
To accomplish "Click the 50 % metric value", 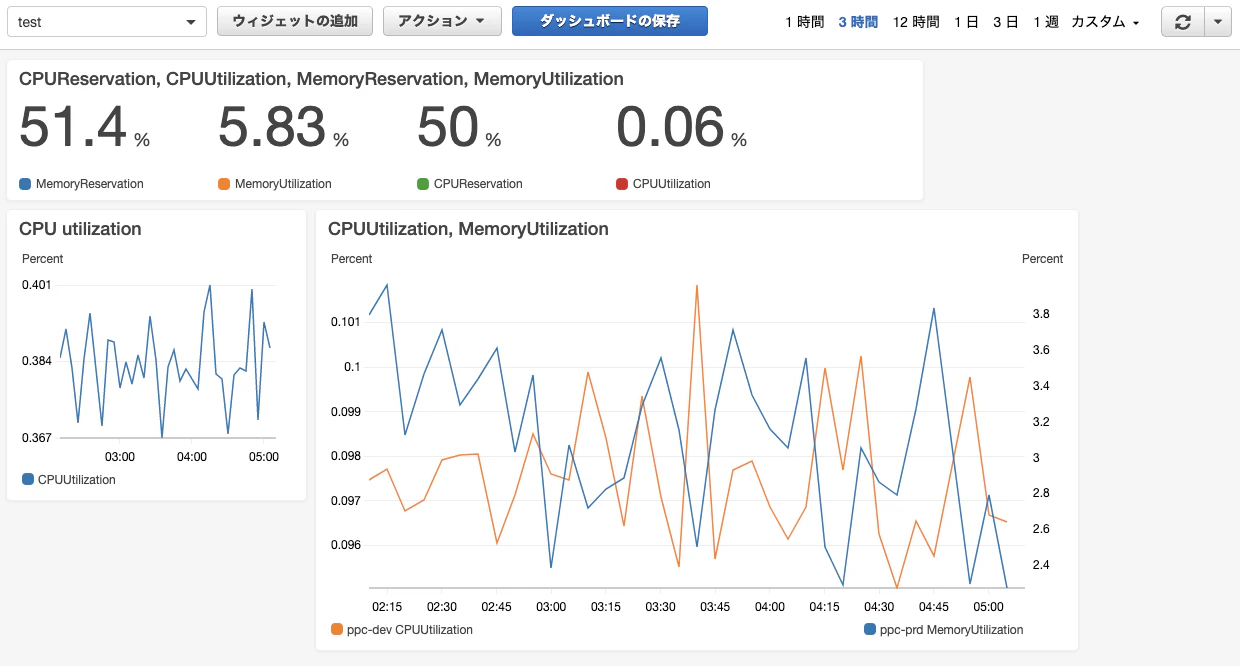I will click(x=459, y=128).
